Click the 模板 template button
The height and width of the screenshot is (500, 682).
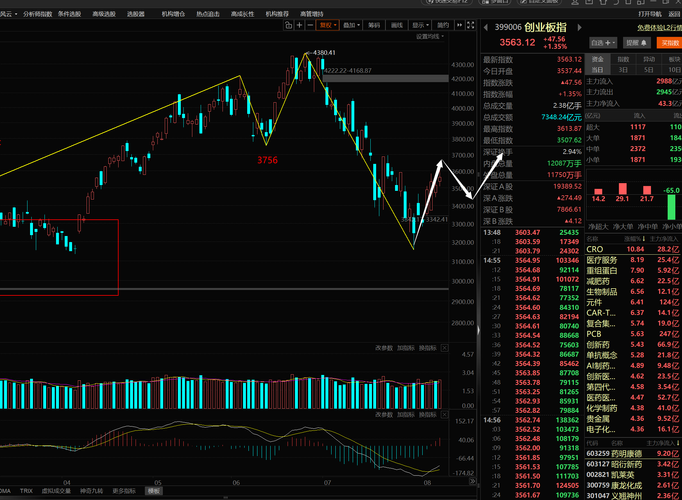[x=153, y=491]
